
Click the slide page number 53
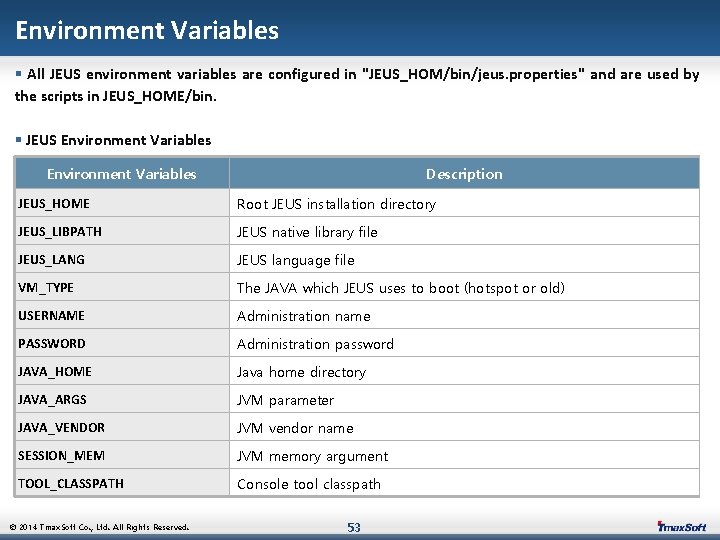354,527
